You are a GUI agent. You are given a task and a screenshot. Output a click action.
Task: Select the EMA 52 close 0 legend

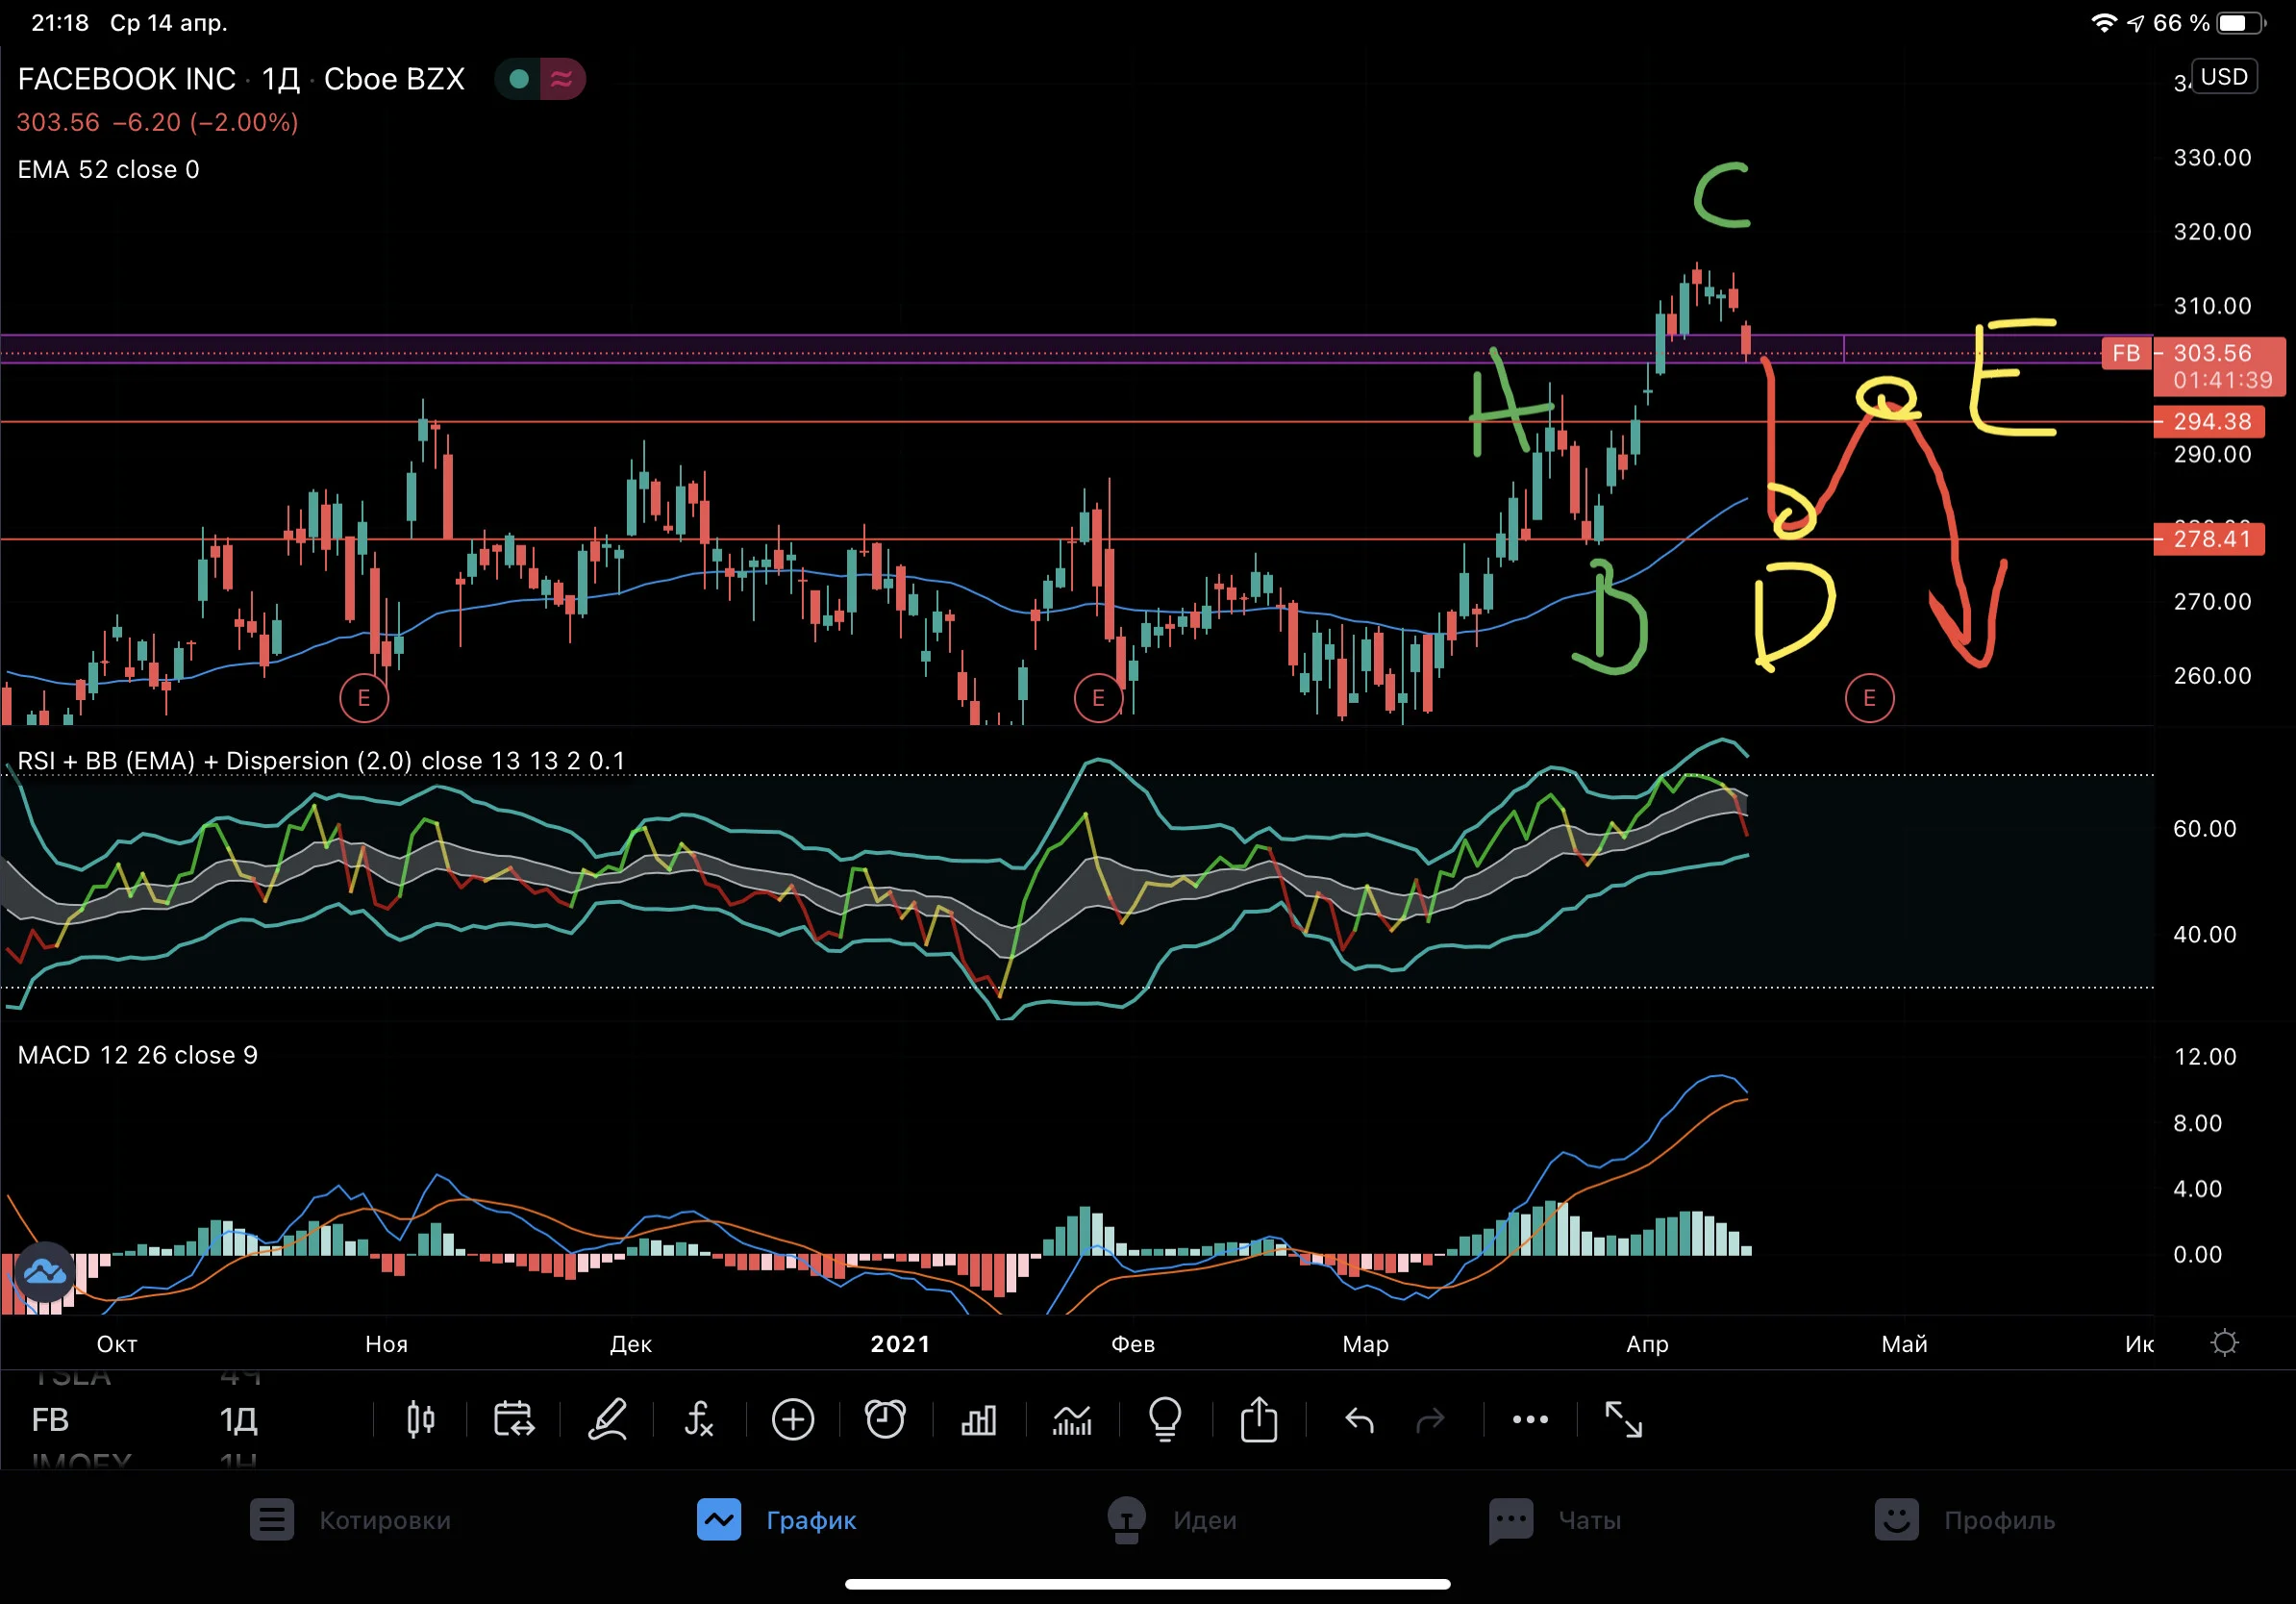[x=108, y=170]
